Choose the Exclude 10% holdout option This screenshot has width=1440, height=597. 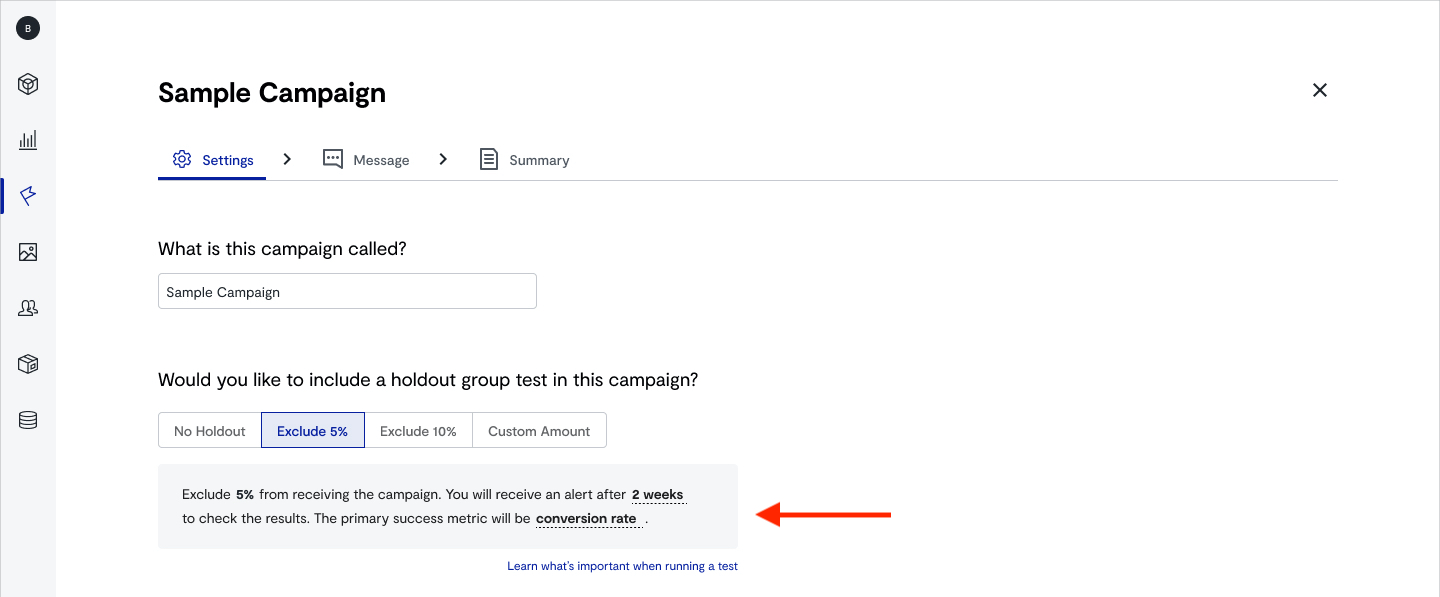click(x=418, y=431)
